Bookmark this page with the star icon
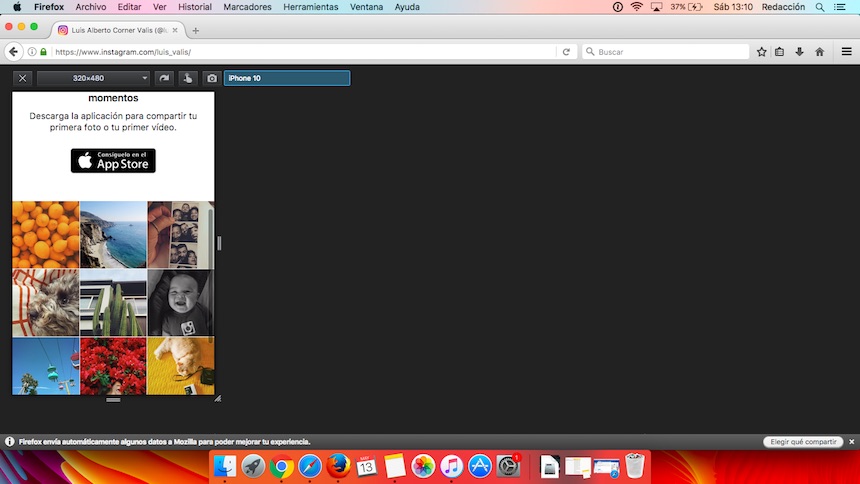860x484 pixels. [762, 52]
